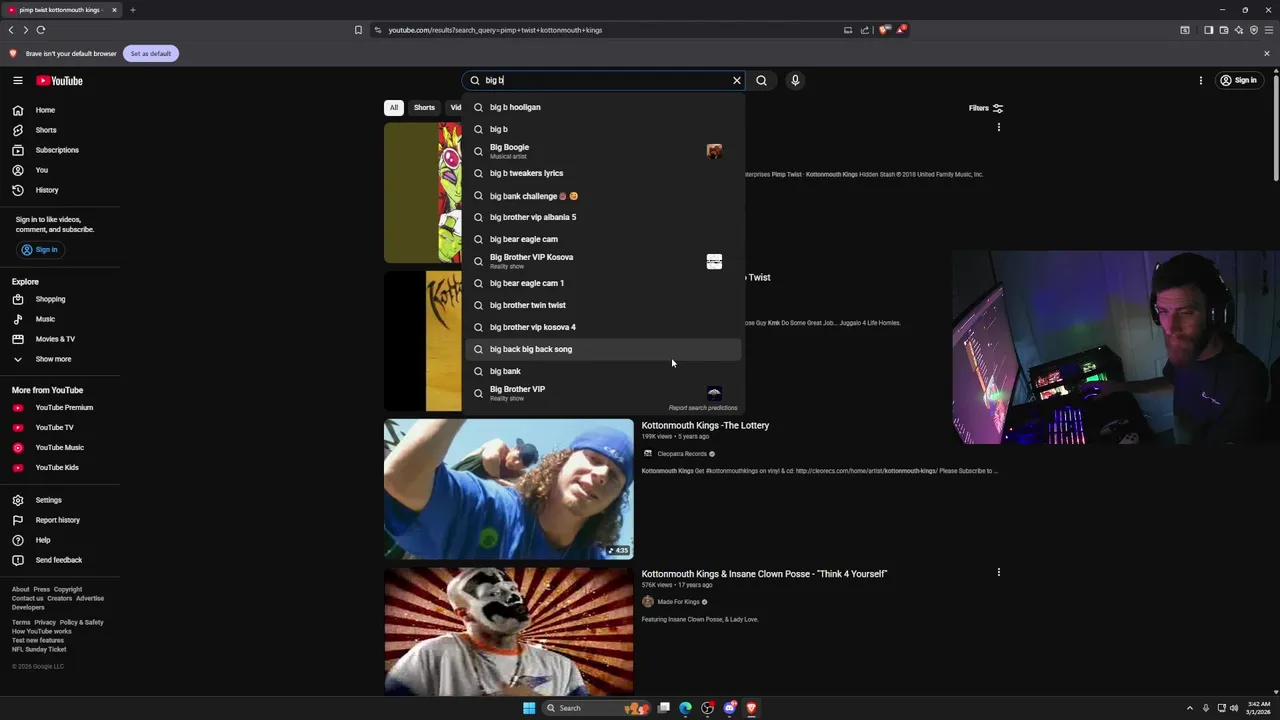
Task: Open the Discord icon in the taskbar
Action: click(x=730, y=708)
